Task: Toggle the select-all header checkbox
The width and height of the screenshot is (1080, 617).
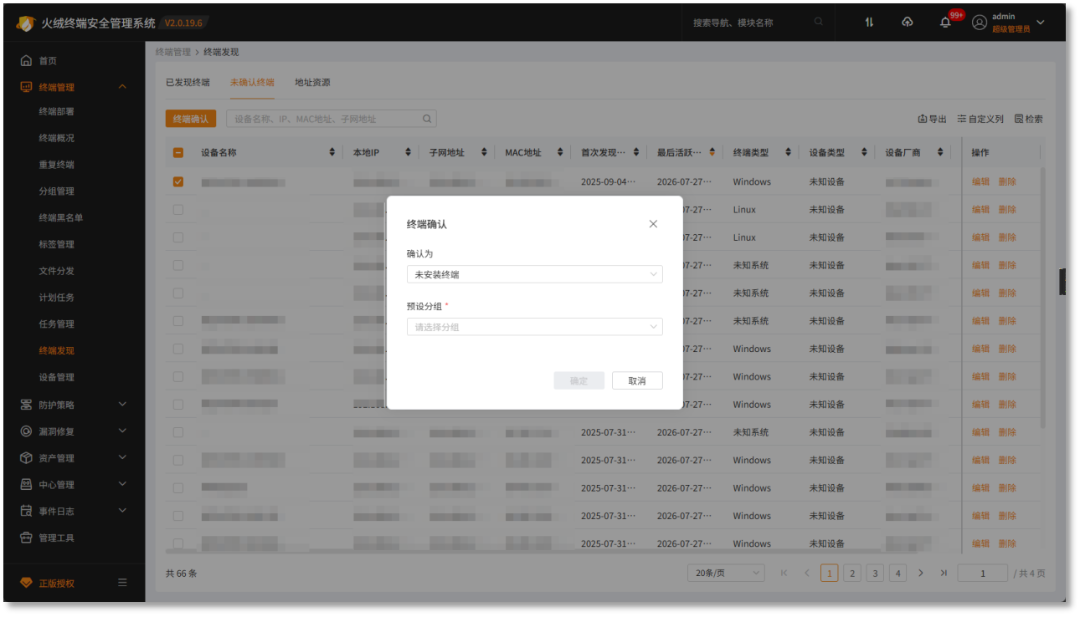Action: click(x=178, y=152)
